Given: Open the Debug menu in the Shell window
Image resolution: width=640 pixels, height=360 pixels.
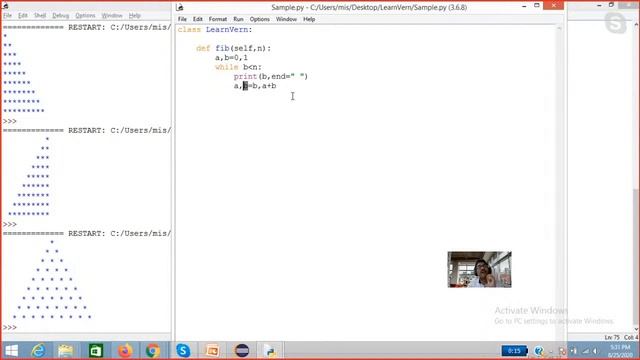Looking at the screenshot, I should [x=60, y=16].
